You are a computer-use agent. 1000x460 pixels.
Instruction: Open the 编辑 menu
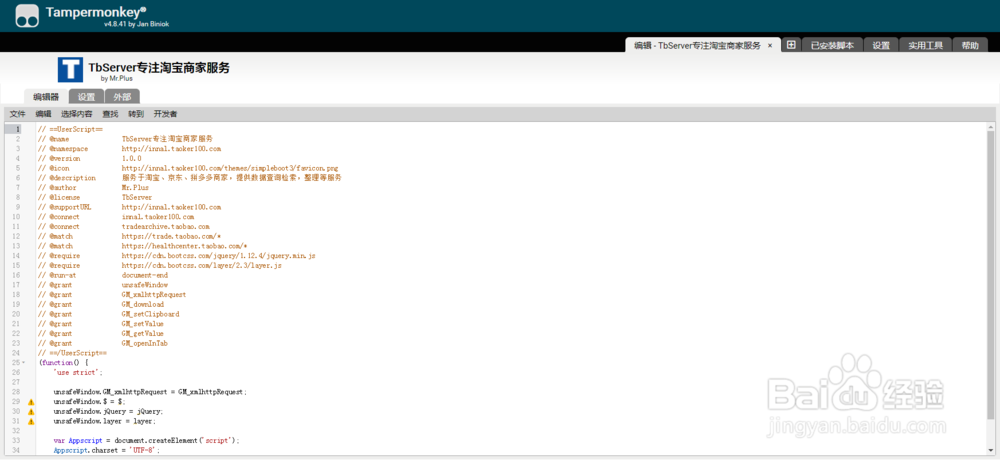tap(43, 114)
